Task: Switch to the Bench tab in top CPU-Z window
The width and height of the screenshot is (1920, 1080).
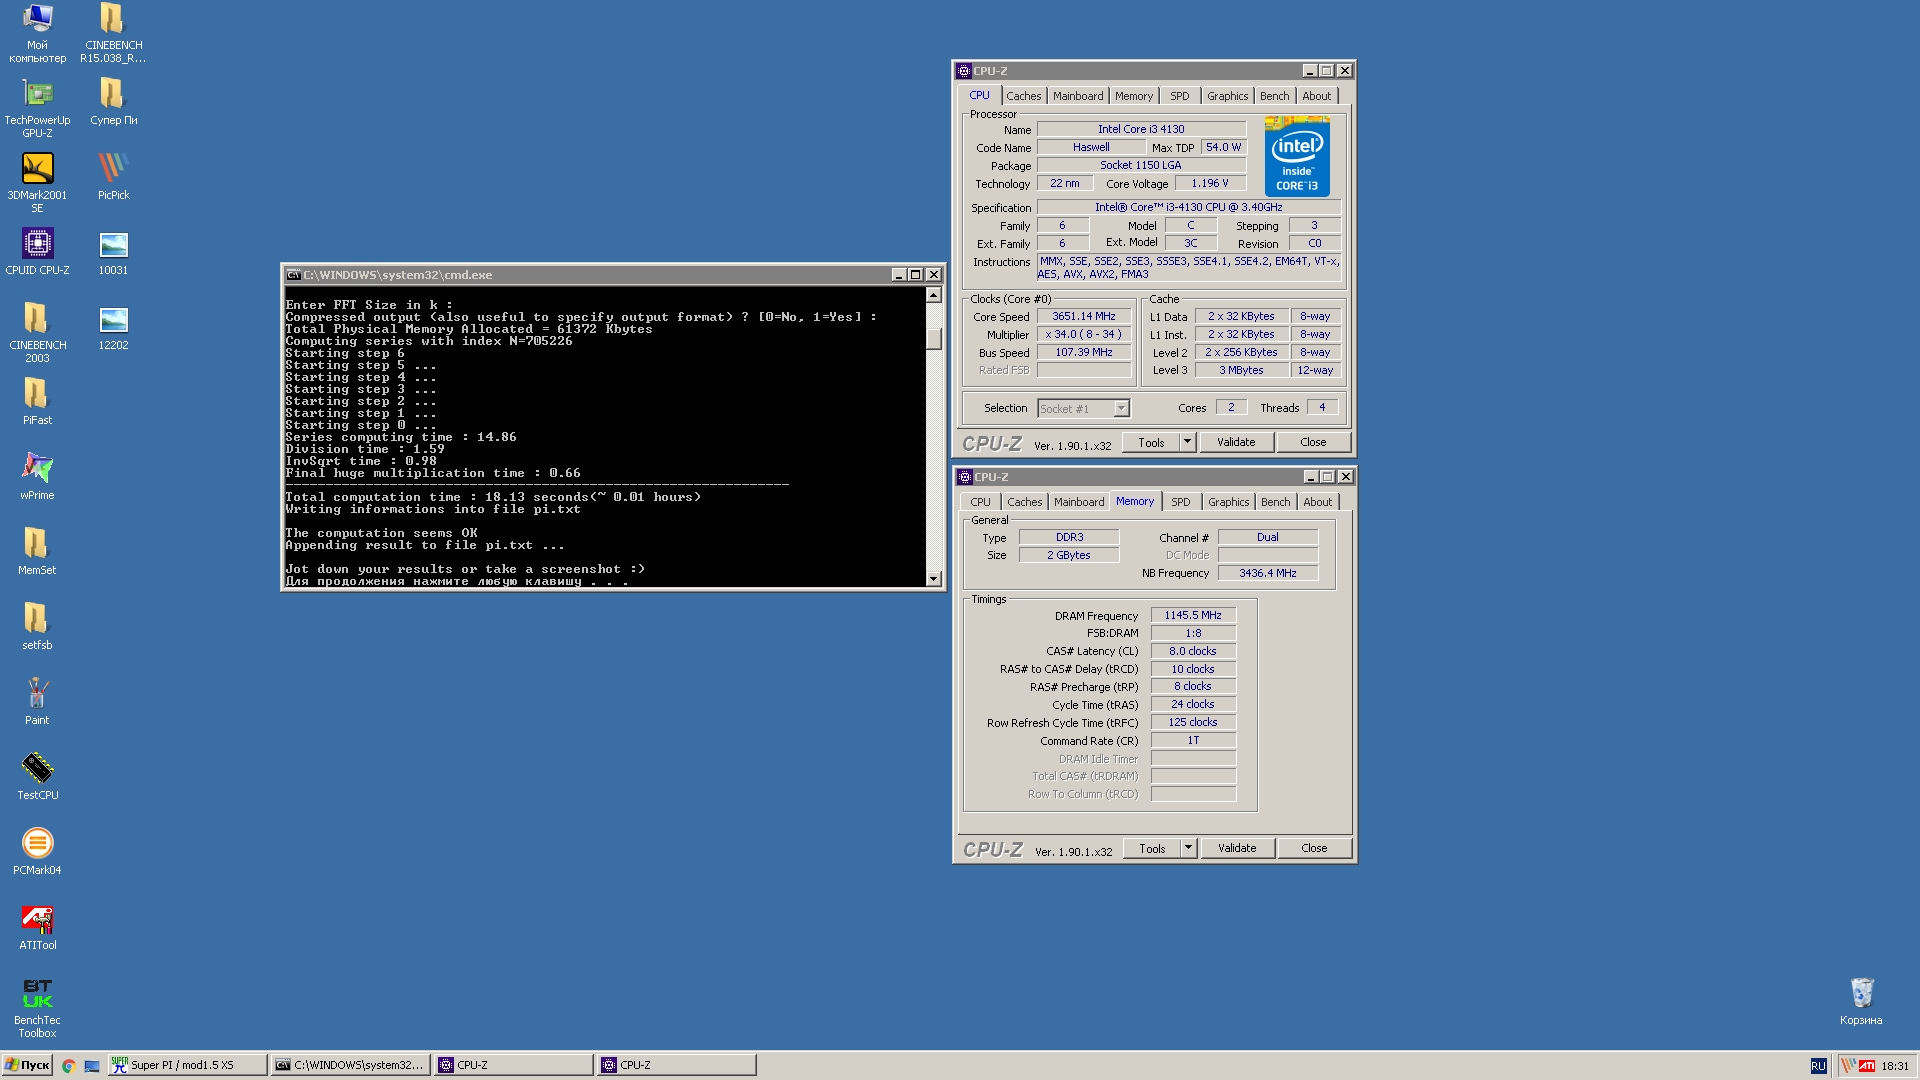Action: tap(1274, 96)
